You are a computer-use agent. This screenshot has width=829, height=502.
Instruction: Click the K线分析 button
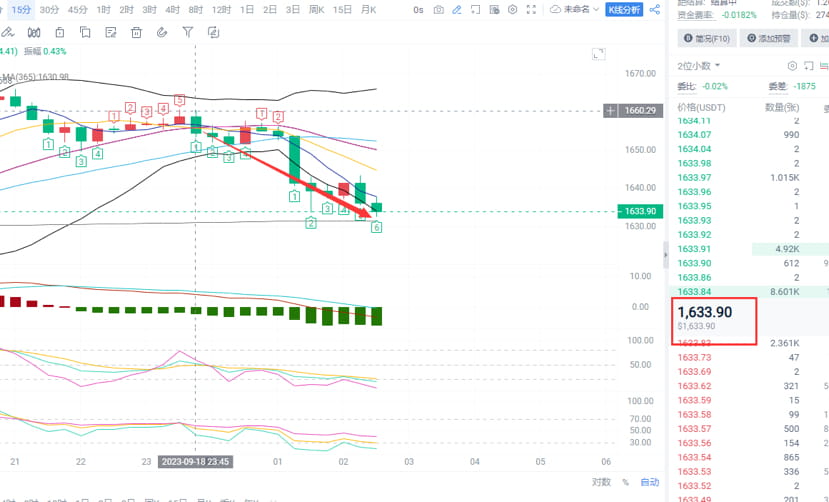[x=624, y=10]
